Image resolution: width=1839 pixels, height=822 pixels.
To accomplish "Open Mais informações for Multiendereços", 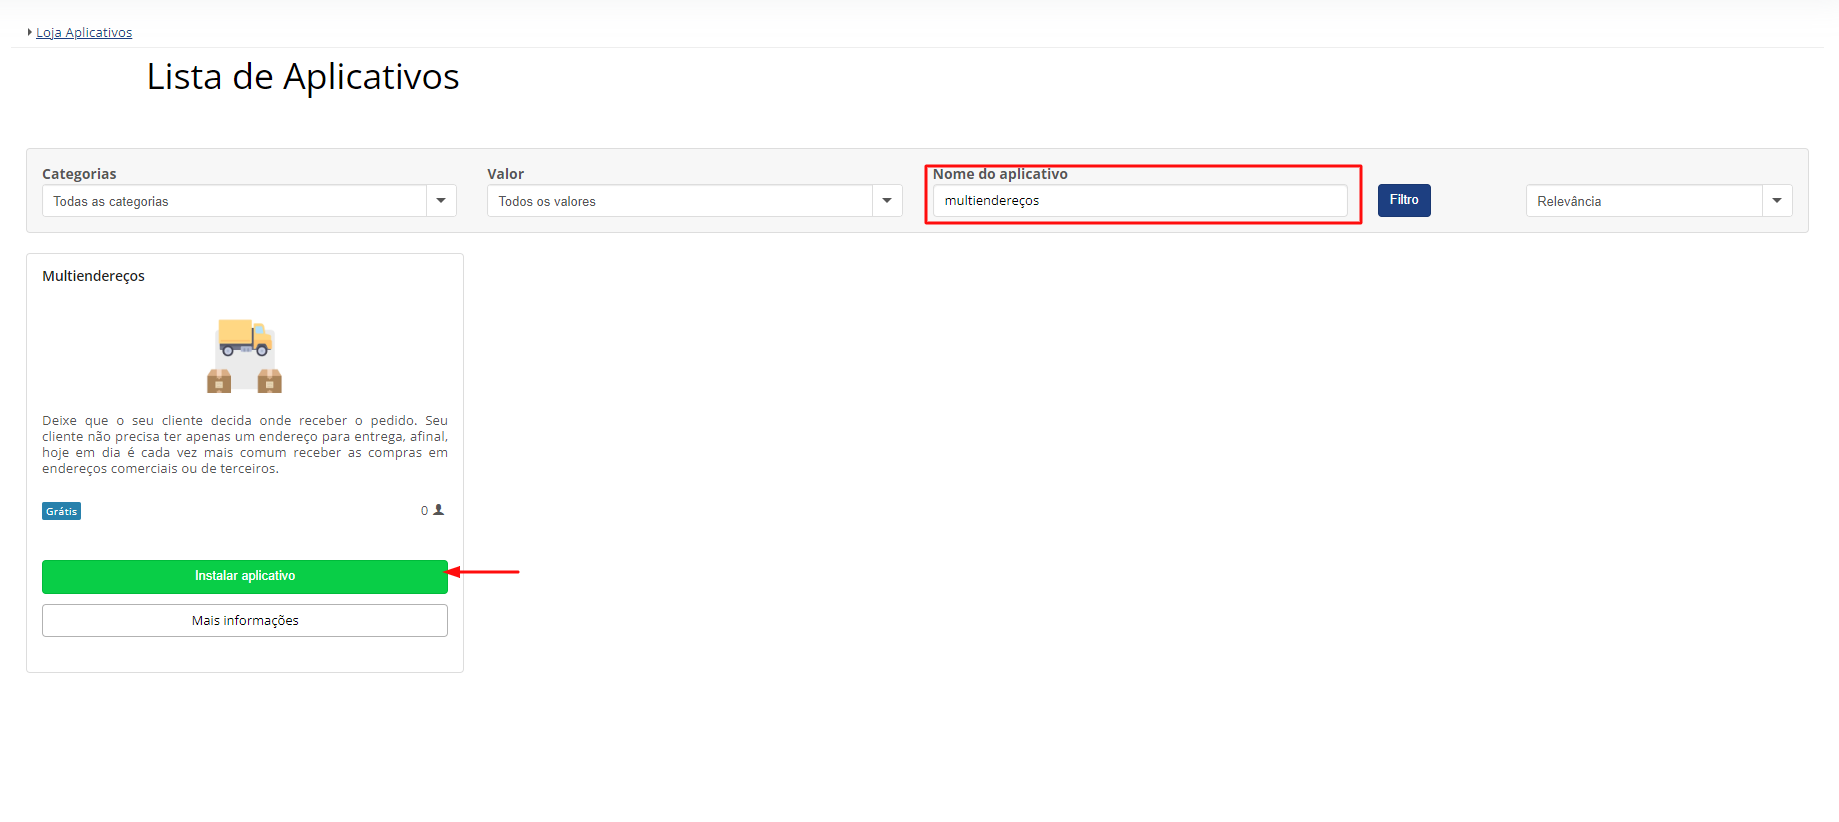I will click(245, 620).
